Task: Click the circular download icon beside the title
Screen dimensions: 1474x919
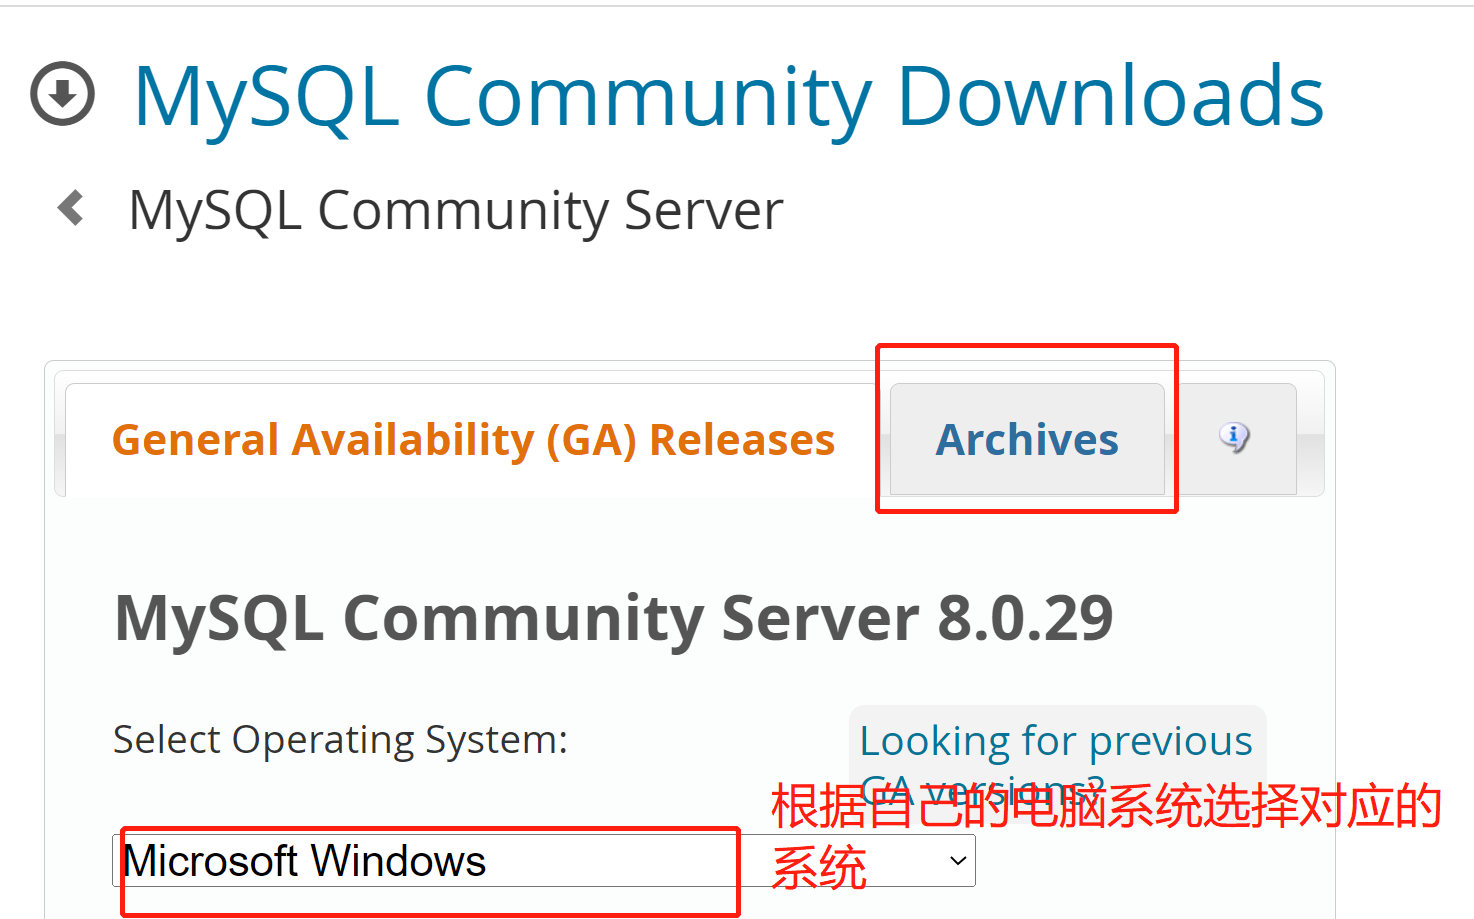Action: 62,95
